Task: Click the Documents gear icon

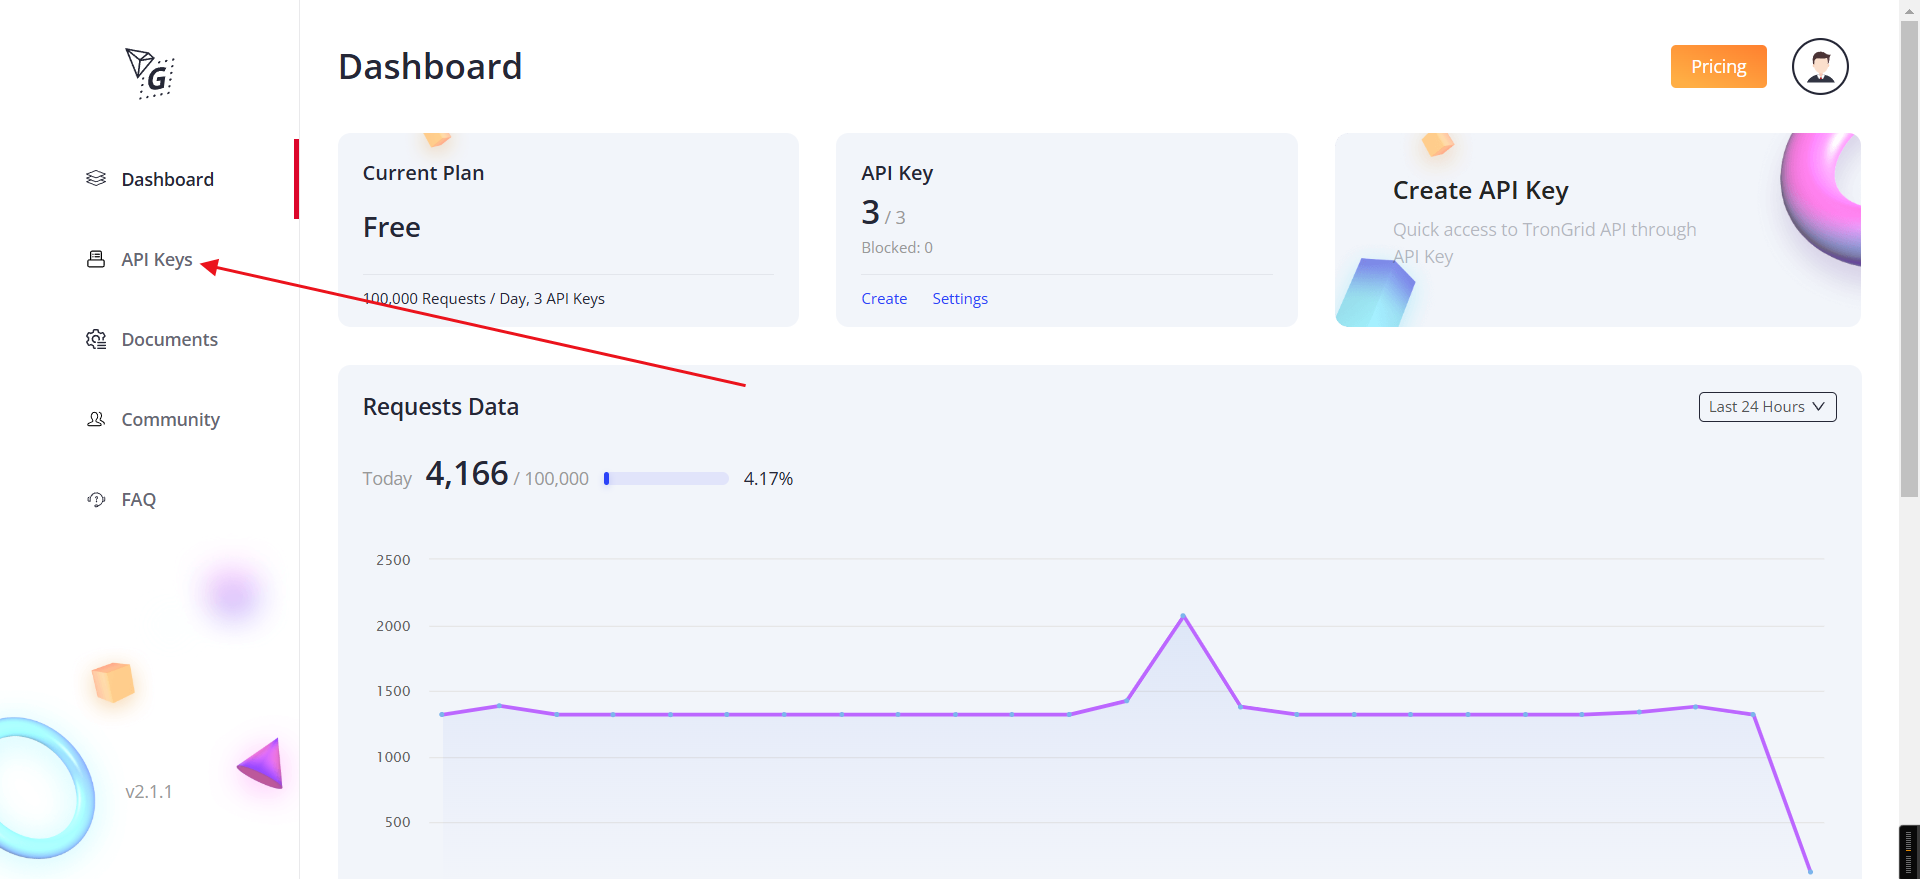Action: [x=96, y=339]
